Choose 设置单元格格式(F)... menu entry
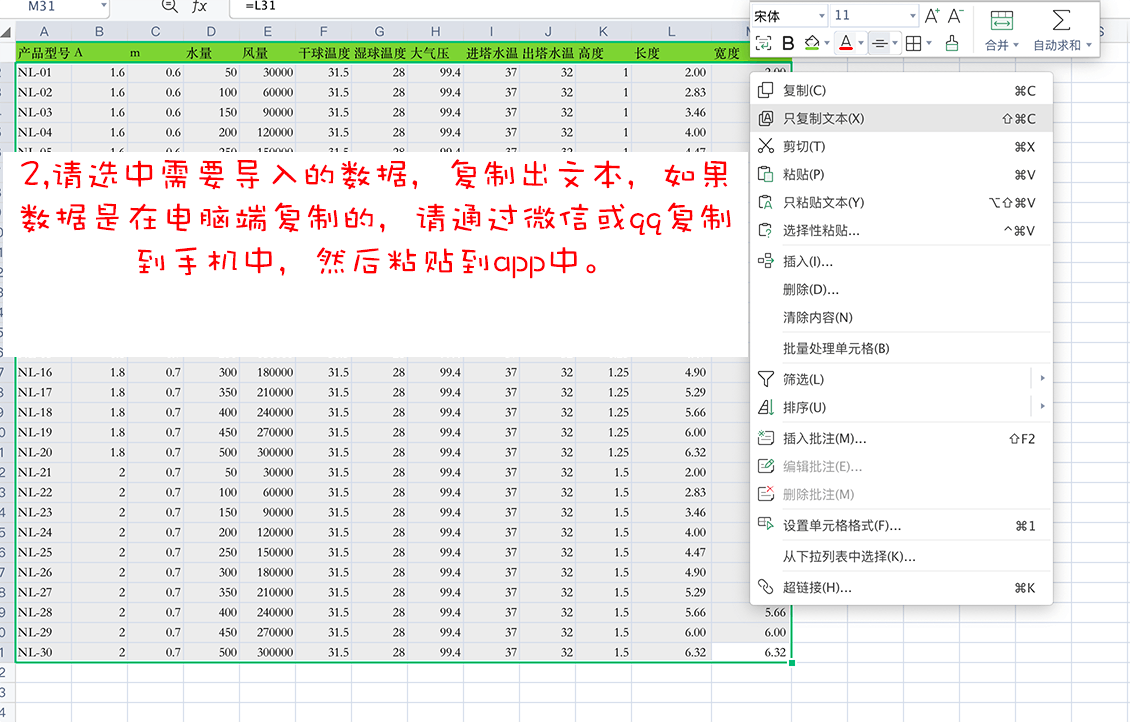1130x722 pixels. point(901,525)
